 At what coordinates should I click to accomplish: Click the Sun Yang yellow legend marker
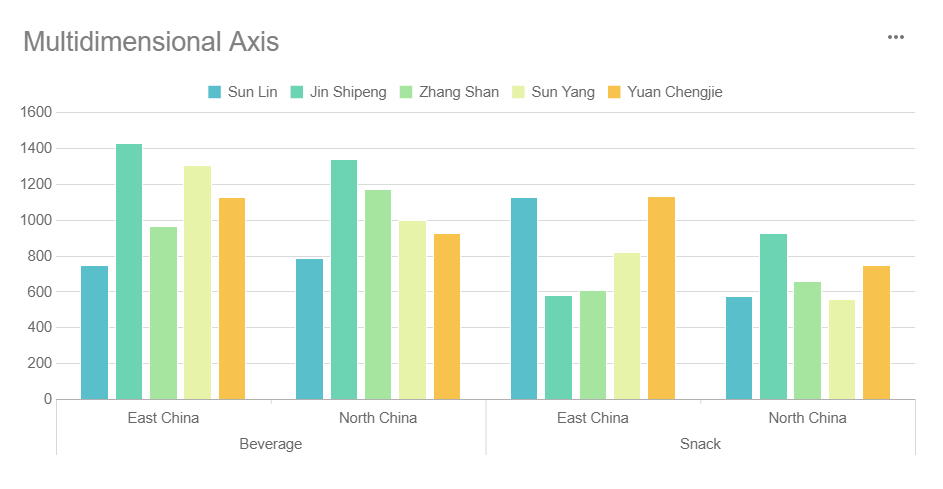click(518, 92)
